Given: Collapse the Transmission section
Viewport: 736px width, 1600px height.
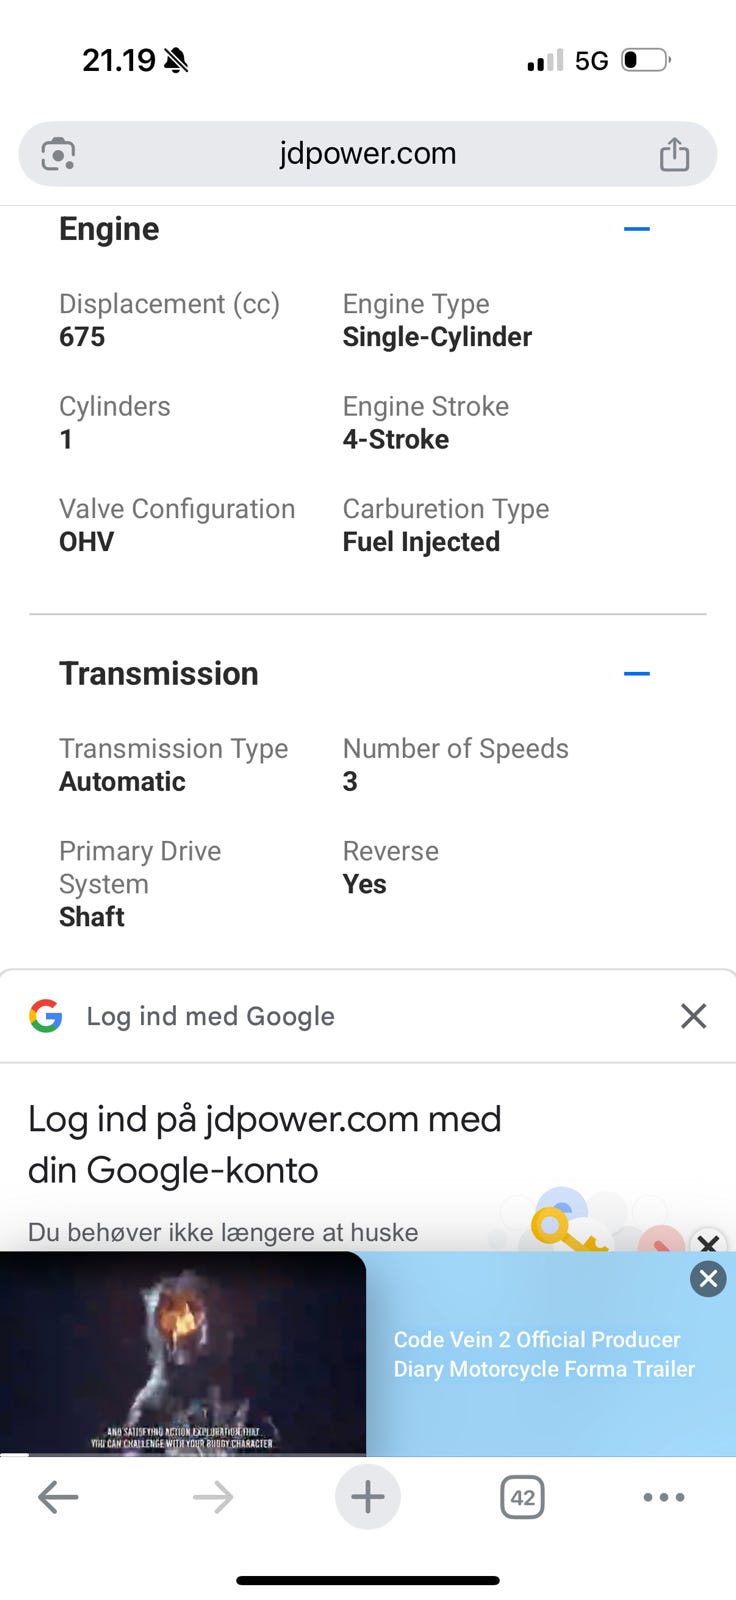Looking at the screenshot, I should pos(637,674).
